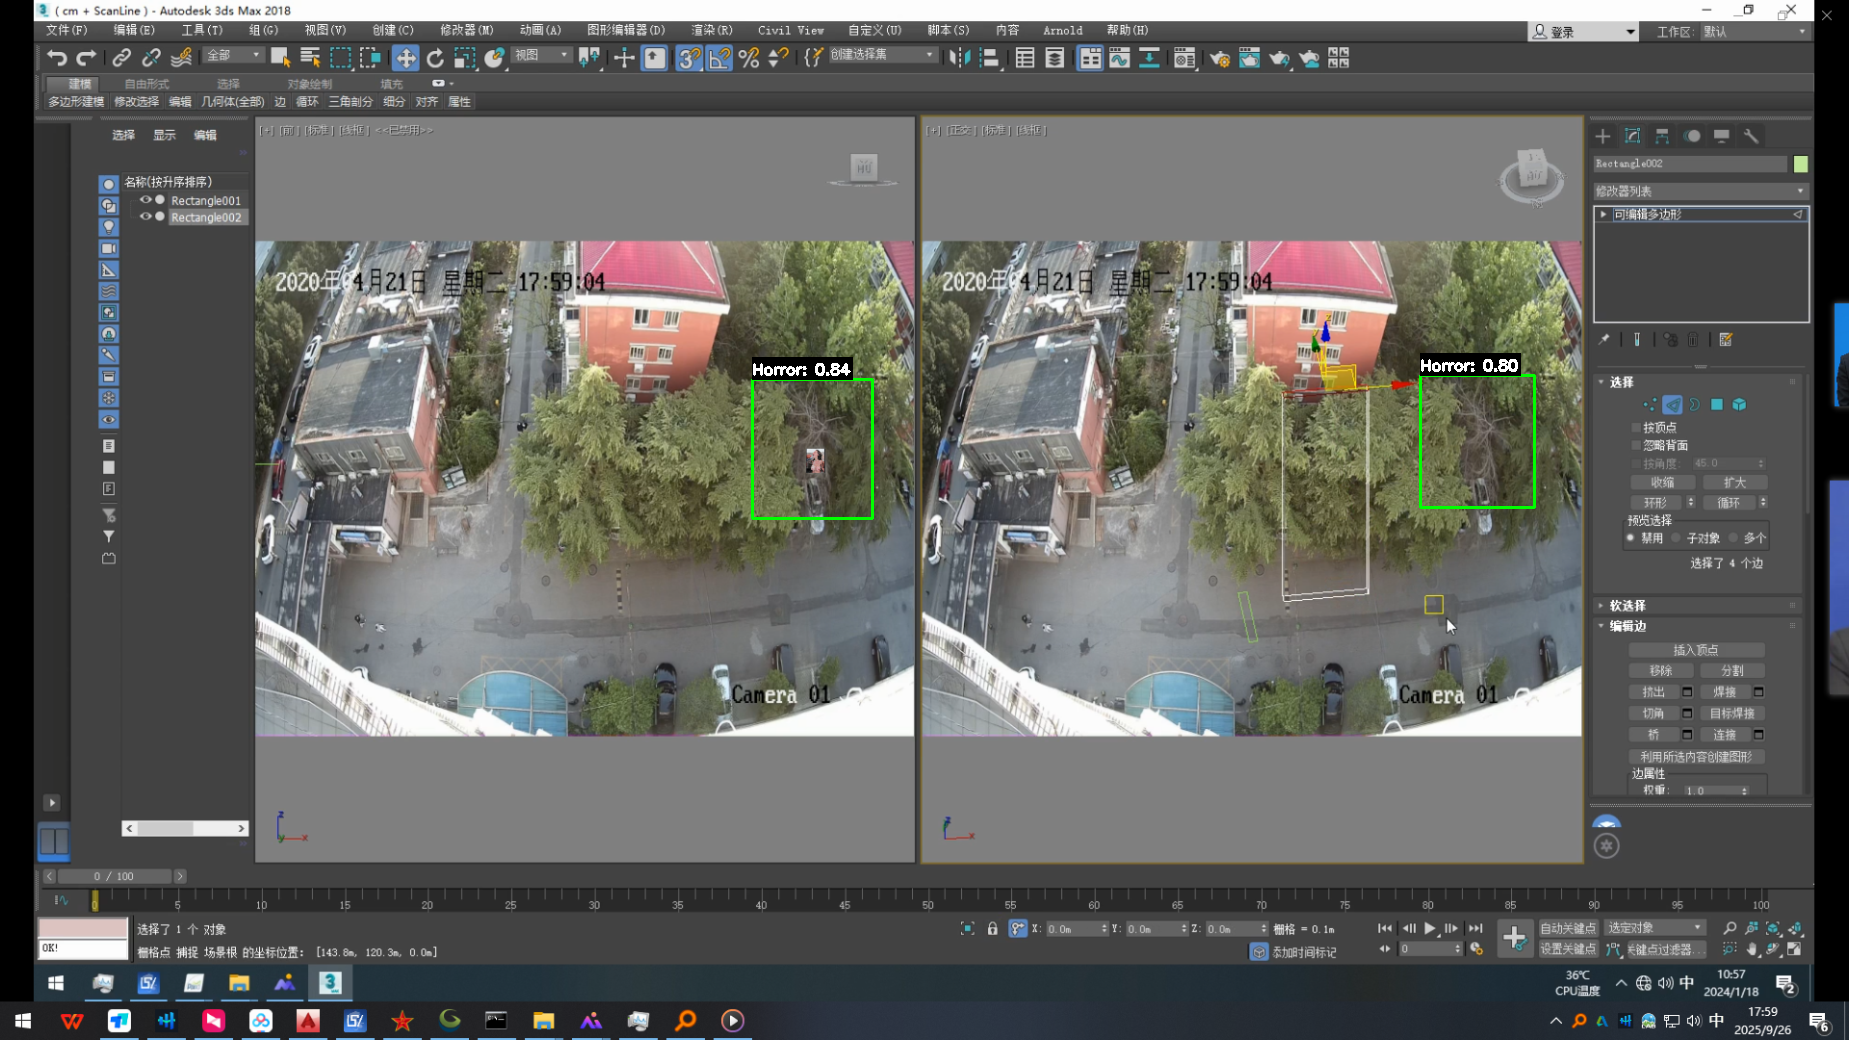Toggle the Angle Snap icon
Image resolution: width=1849 pixels, height=1040 pixels.
pos(719,58)
